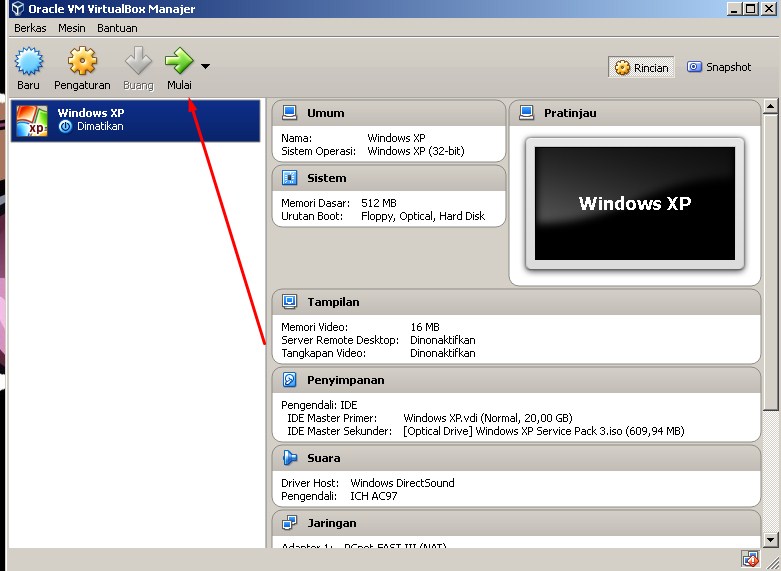Click 'Windows DirectSound' driver value
Screen dimensions: 781x571
pyautogui.click(x=402, y=483)
